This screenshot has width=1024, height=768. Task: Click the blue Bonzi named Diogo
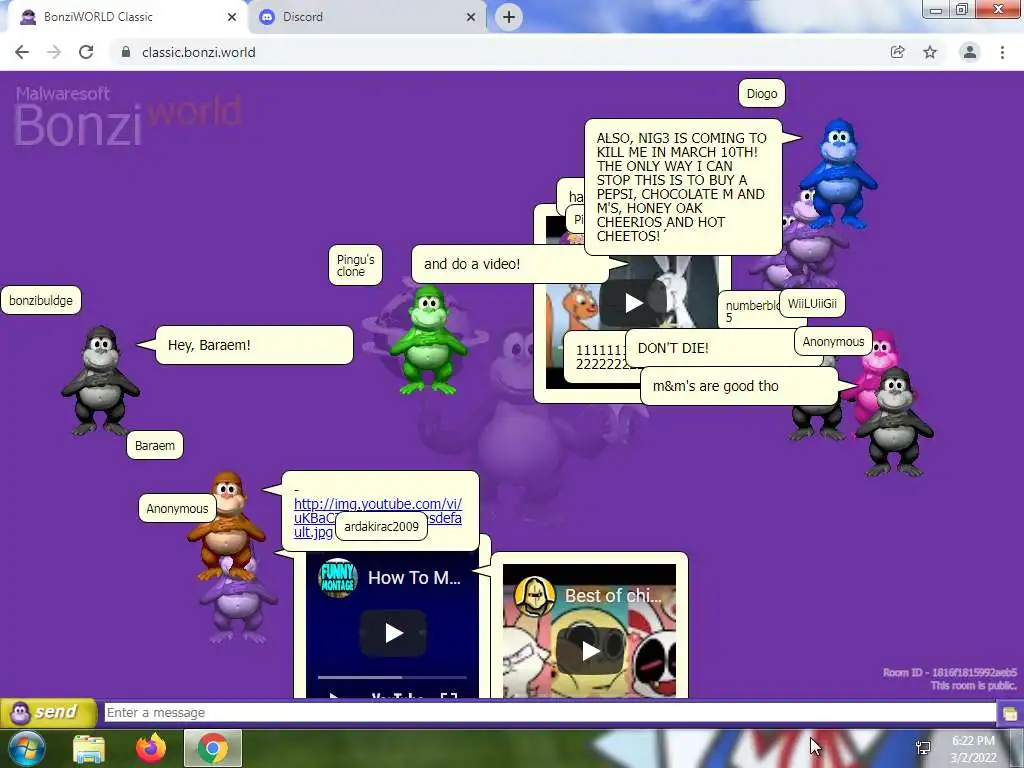tap(838, 173)
